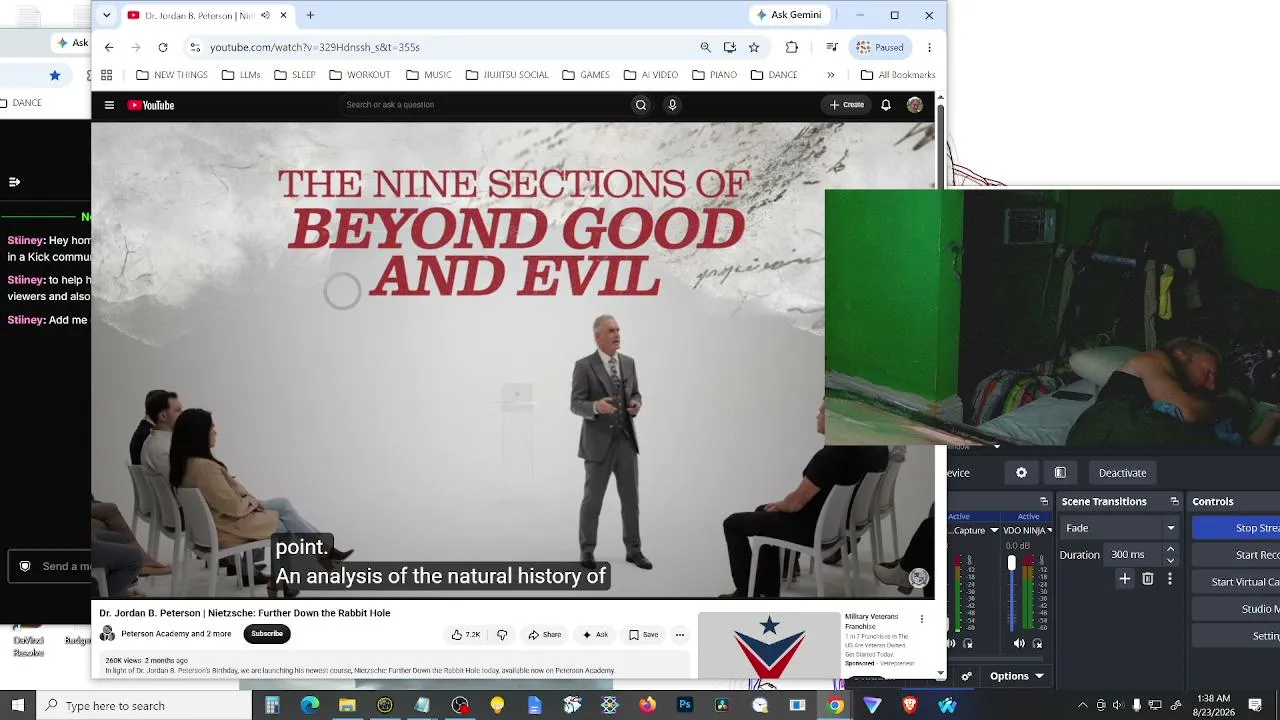The width and height of the screenshot is (1280, 720).
Task: Open the Windows Start menu
Action: coord(18,706)
